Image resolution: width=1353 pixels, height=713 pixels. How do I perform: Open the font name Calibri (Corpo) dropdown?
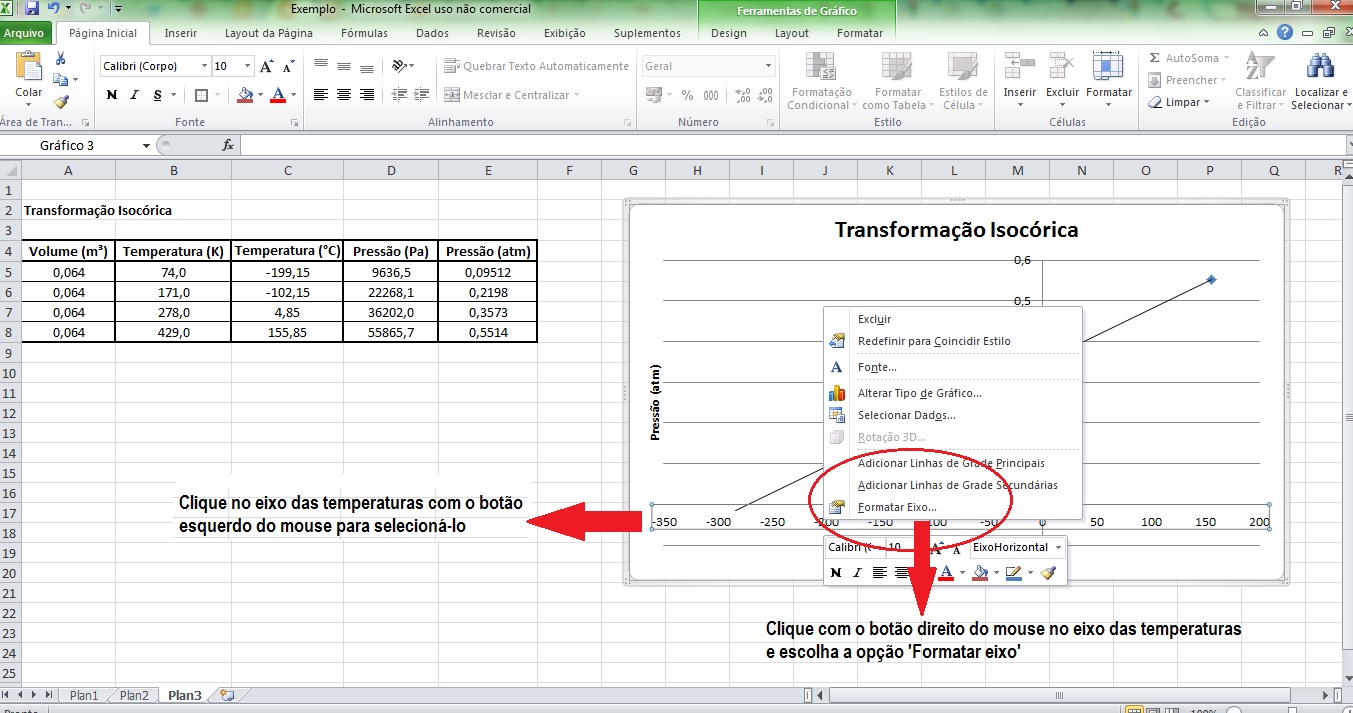pyautogui.click(x=204, y=66)
